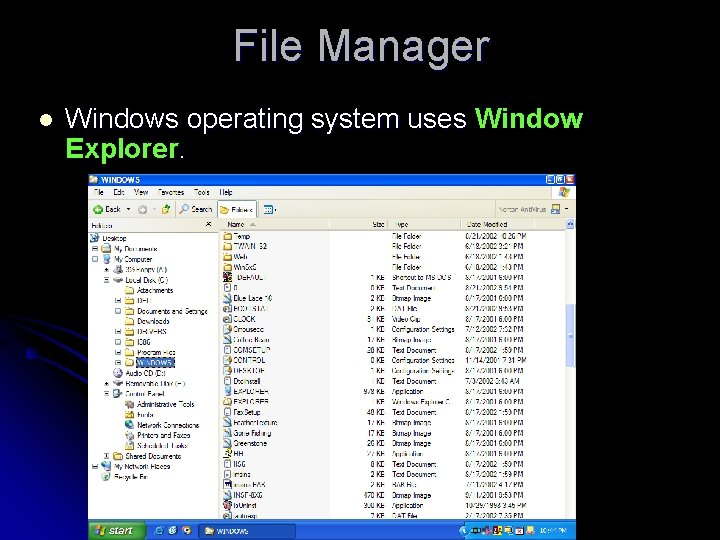Sort by the Size column header

[359, 225]
